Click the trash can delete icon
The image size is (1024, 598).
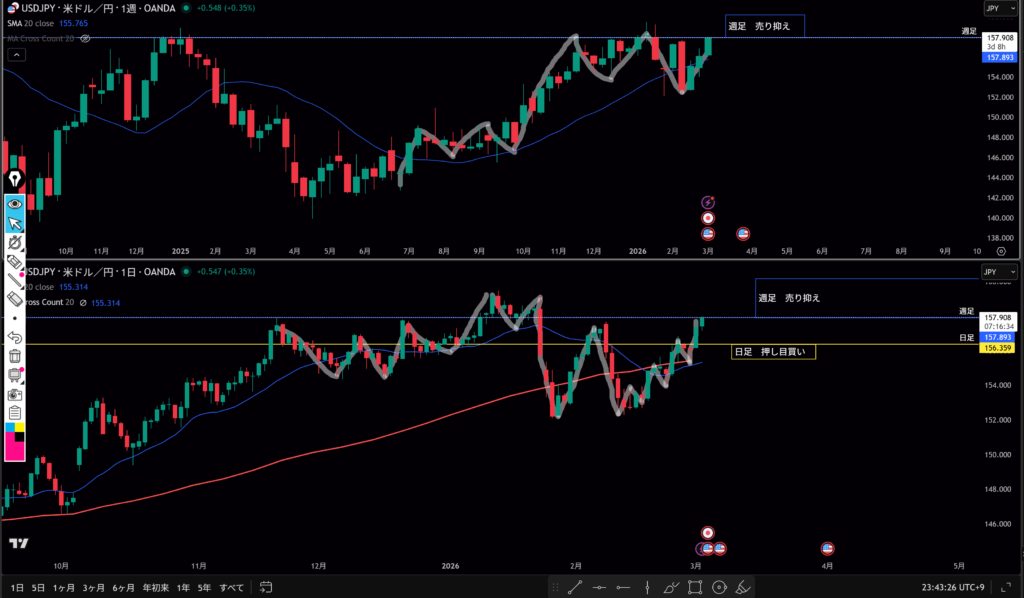(15, 356)
